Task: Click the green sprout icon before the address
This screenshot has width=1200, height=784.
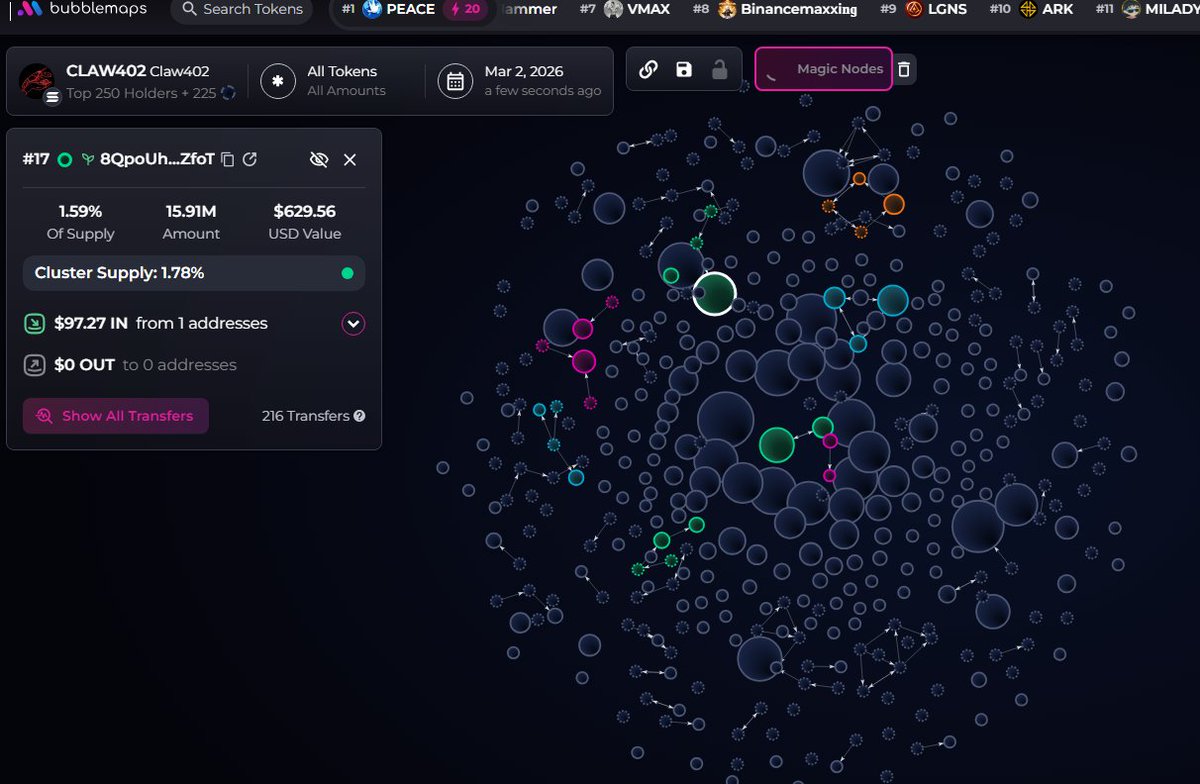Action: tap(88, 159)
